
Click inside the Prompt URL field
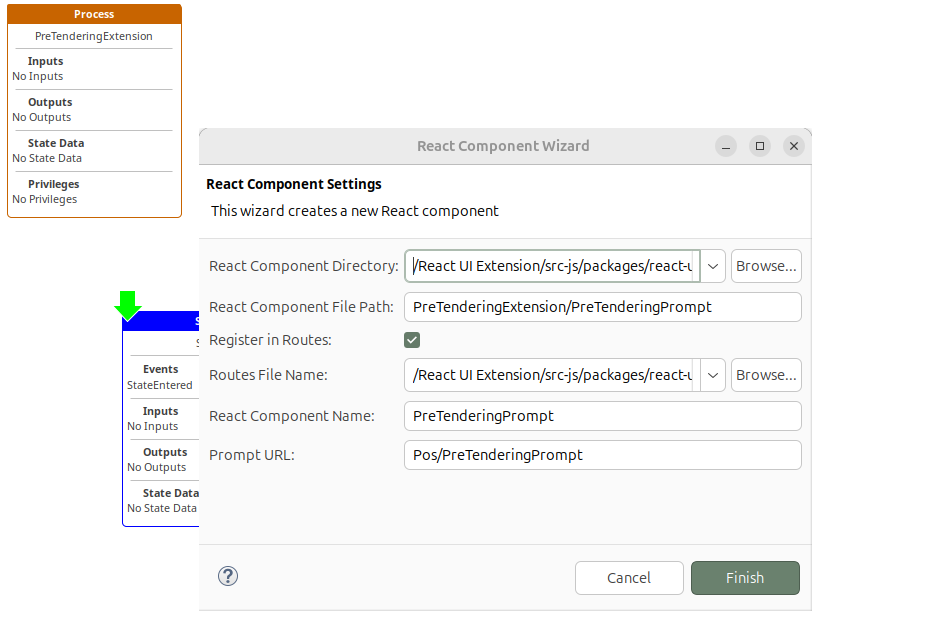point(602,454)
